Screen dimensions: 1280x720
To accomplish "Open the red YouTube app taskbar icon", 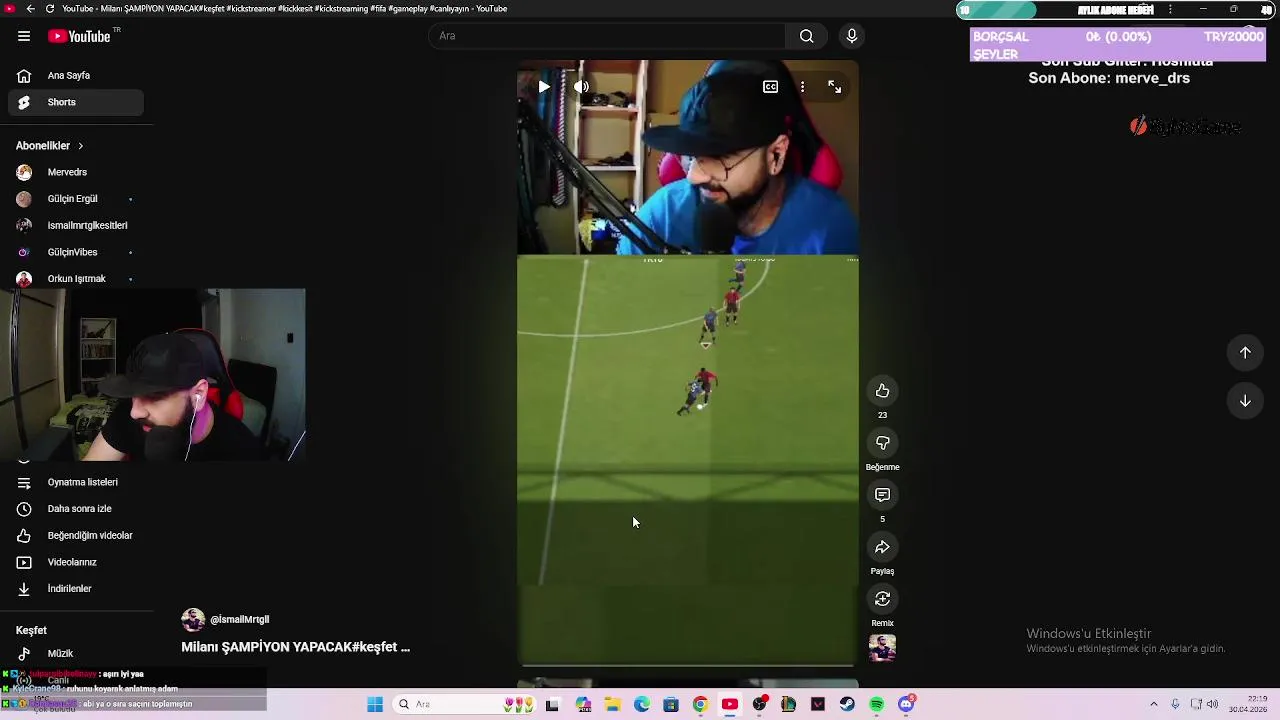I will pos(730,704).
